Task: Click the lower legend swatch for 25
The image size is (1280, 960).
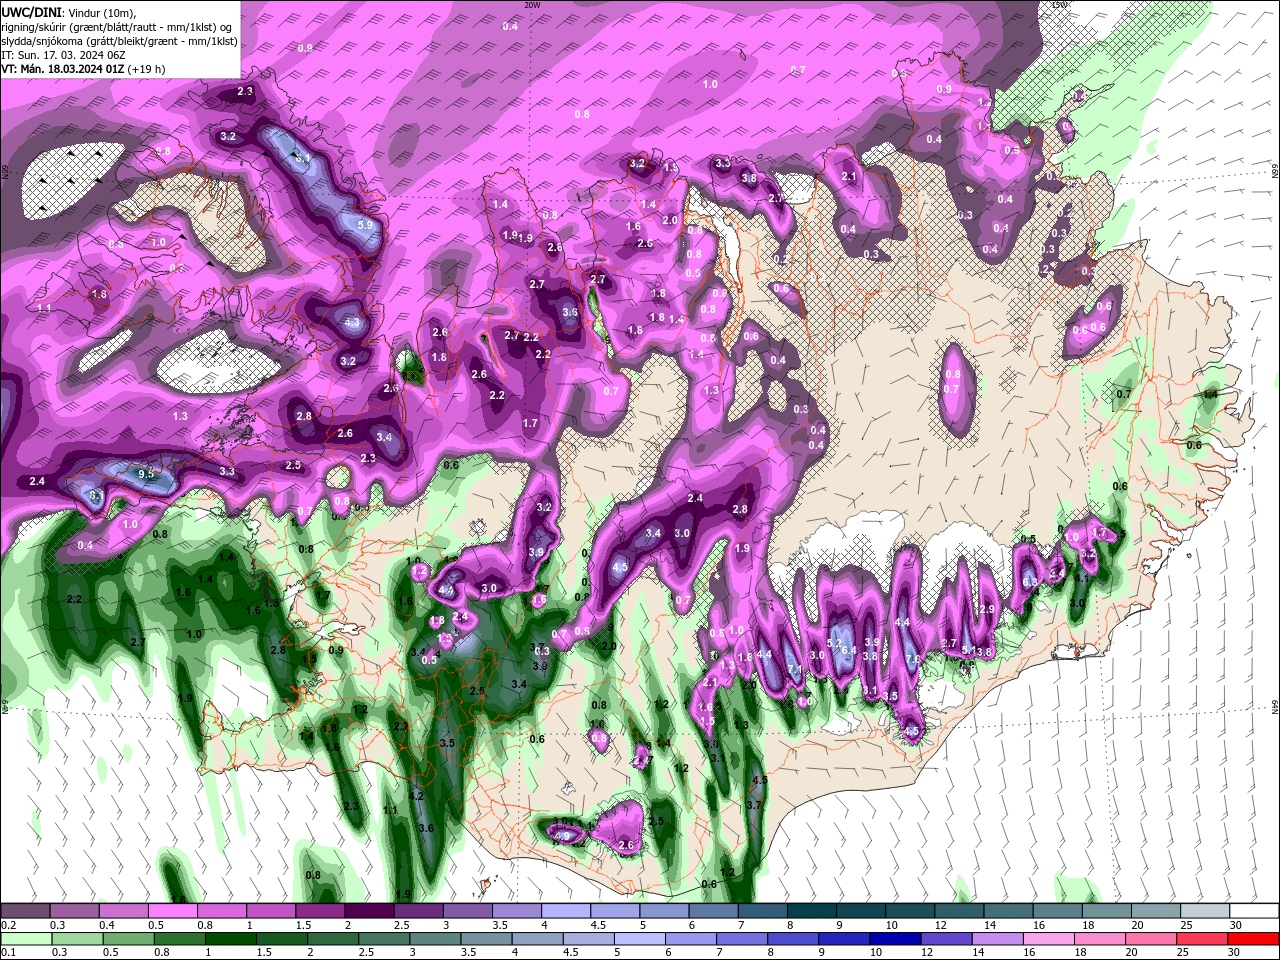Action: [x=1204, y=939]
